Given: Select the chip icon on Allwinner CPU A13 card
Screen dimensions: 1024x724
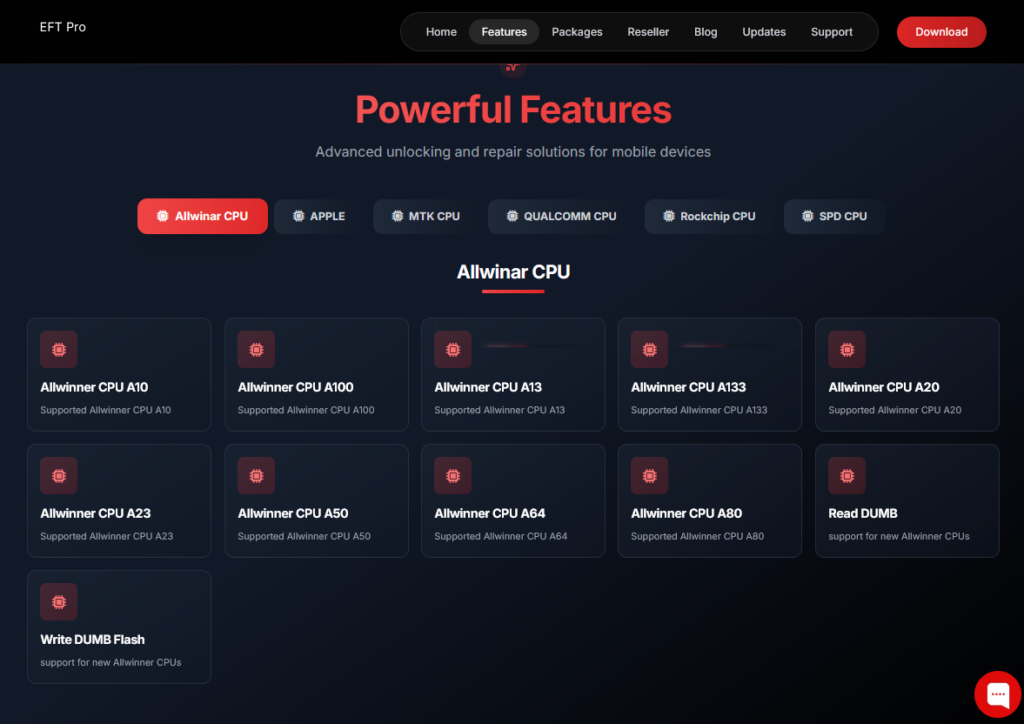Looking at the screenshot, I should click(452, 349).
